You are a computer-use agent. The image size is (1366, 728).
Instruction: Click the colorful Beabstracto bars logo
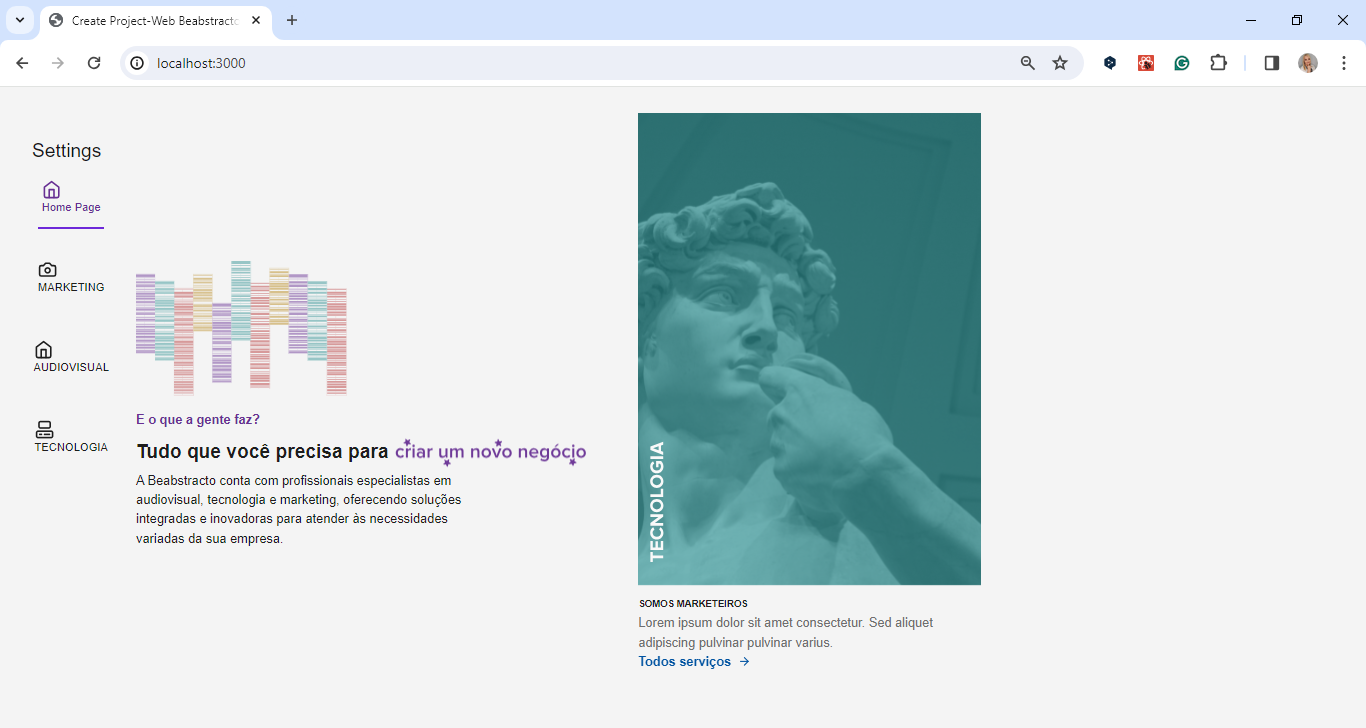coord(241,328)
